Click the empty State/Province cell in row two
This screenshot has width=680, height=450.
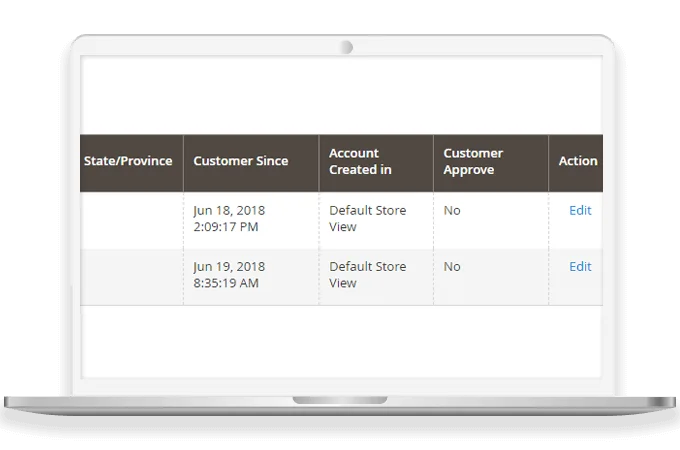pos(131,276)
